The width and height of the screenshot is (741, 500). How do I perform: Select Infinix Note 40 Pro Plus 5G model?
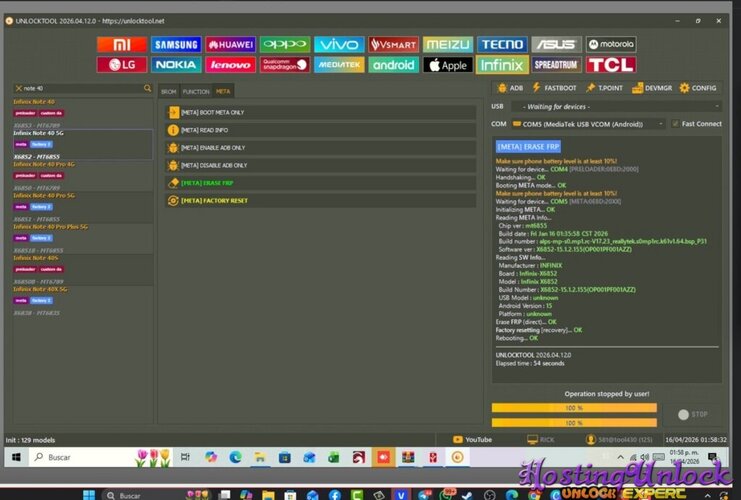[x=83, y=238]
